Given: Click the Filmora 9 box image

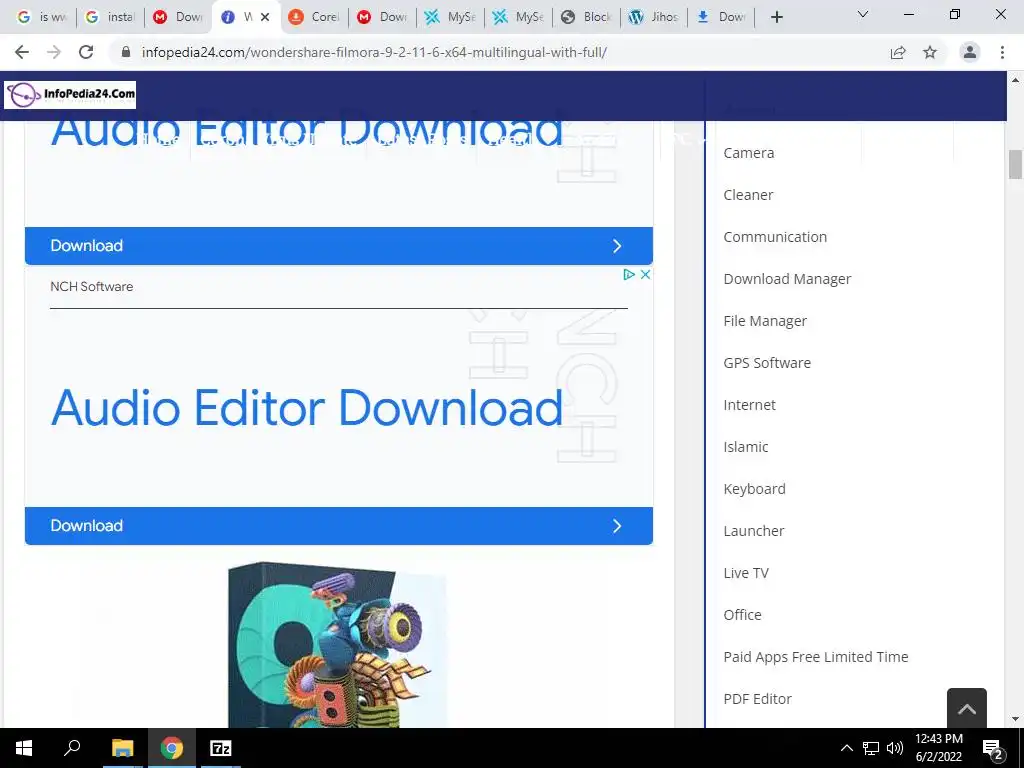Looking at the screenshot, I should [x=337, y=645].
